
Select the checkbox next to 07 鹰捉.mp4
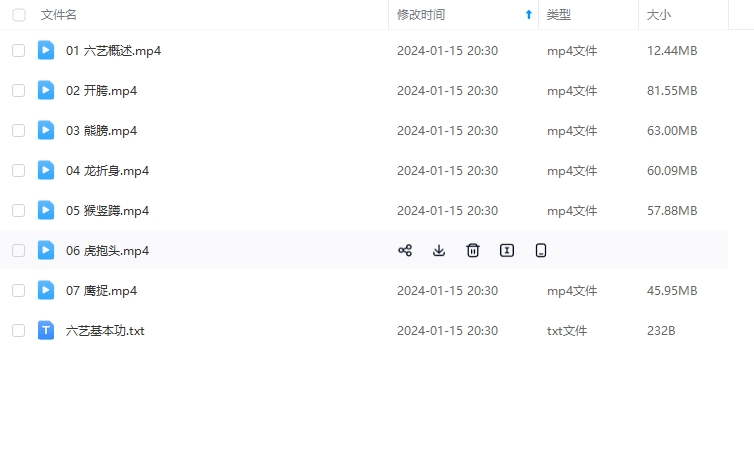(18, 290)
